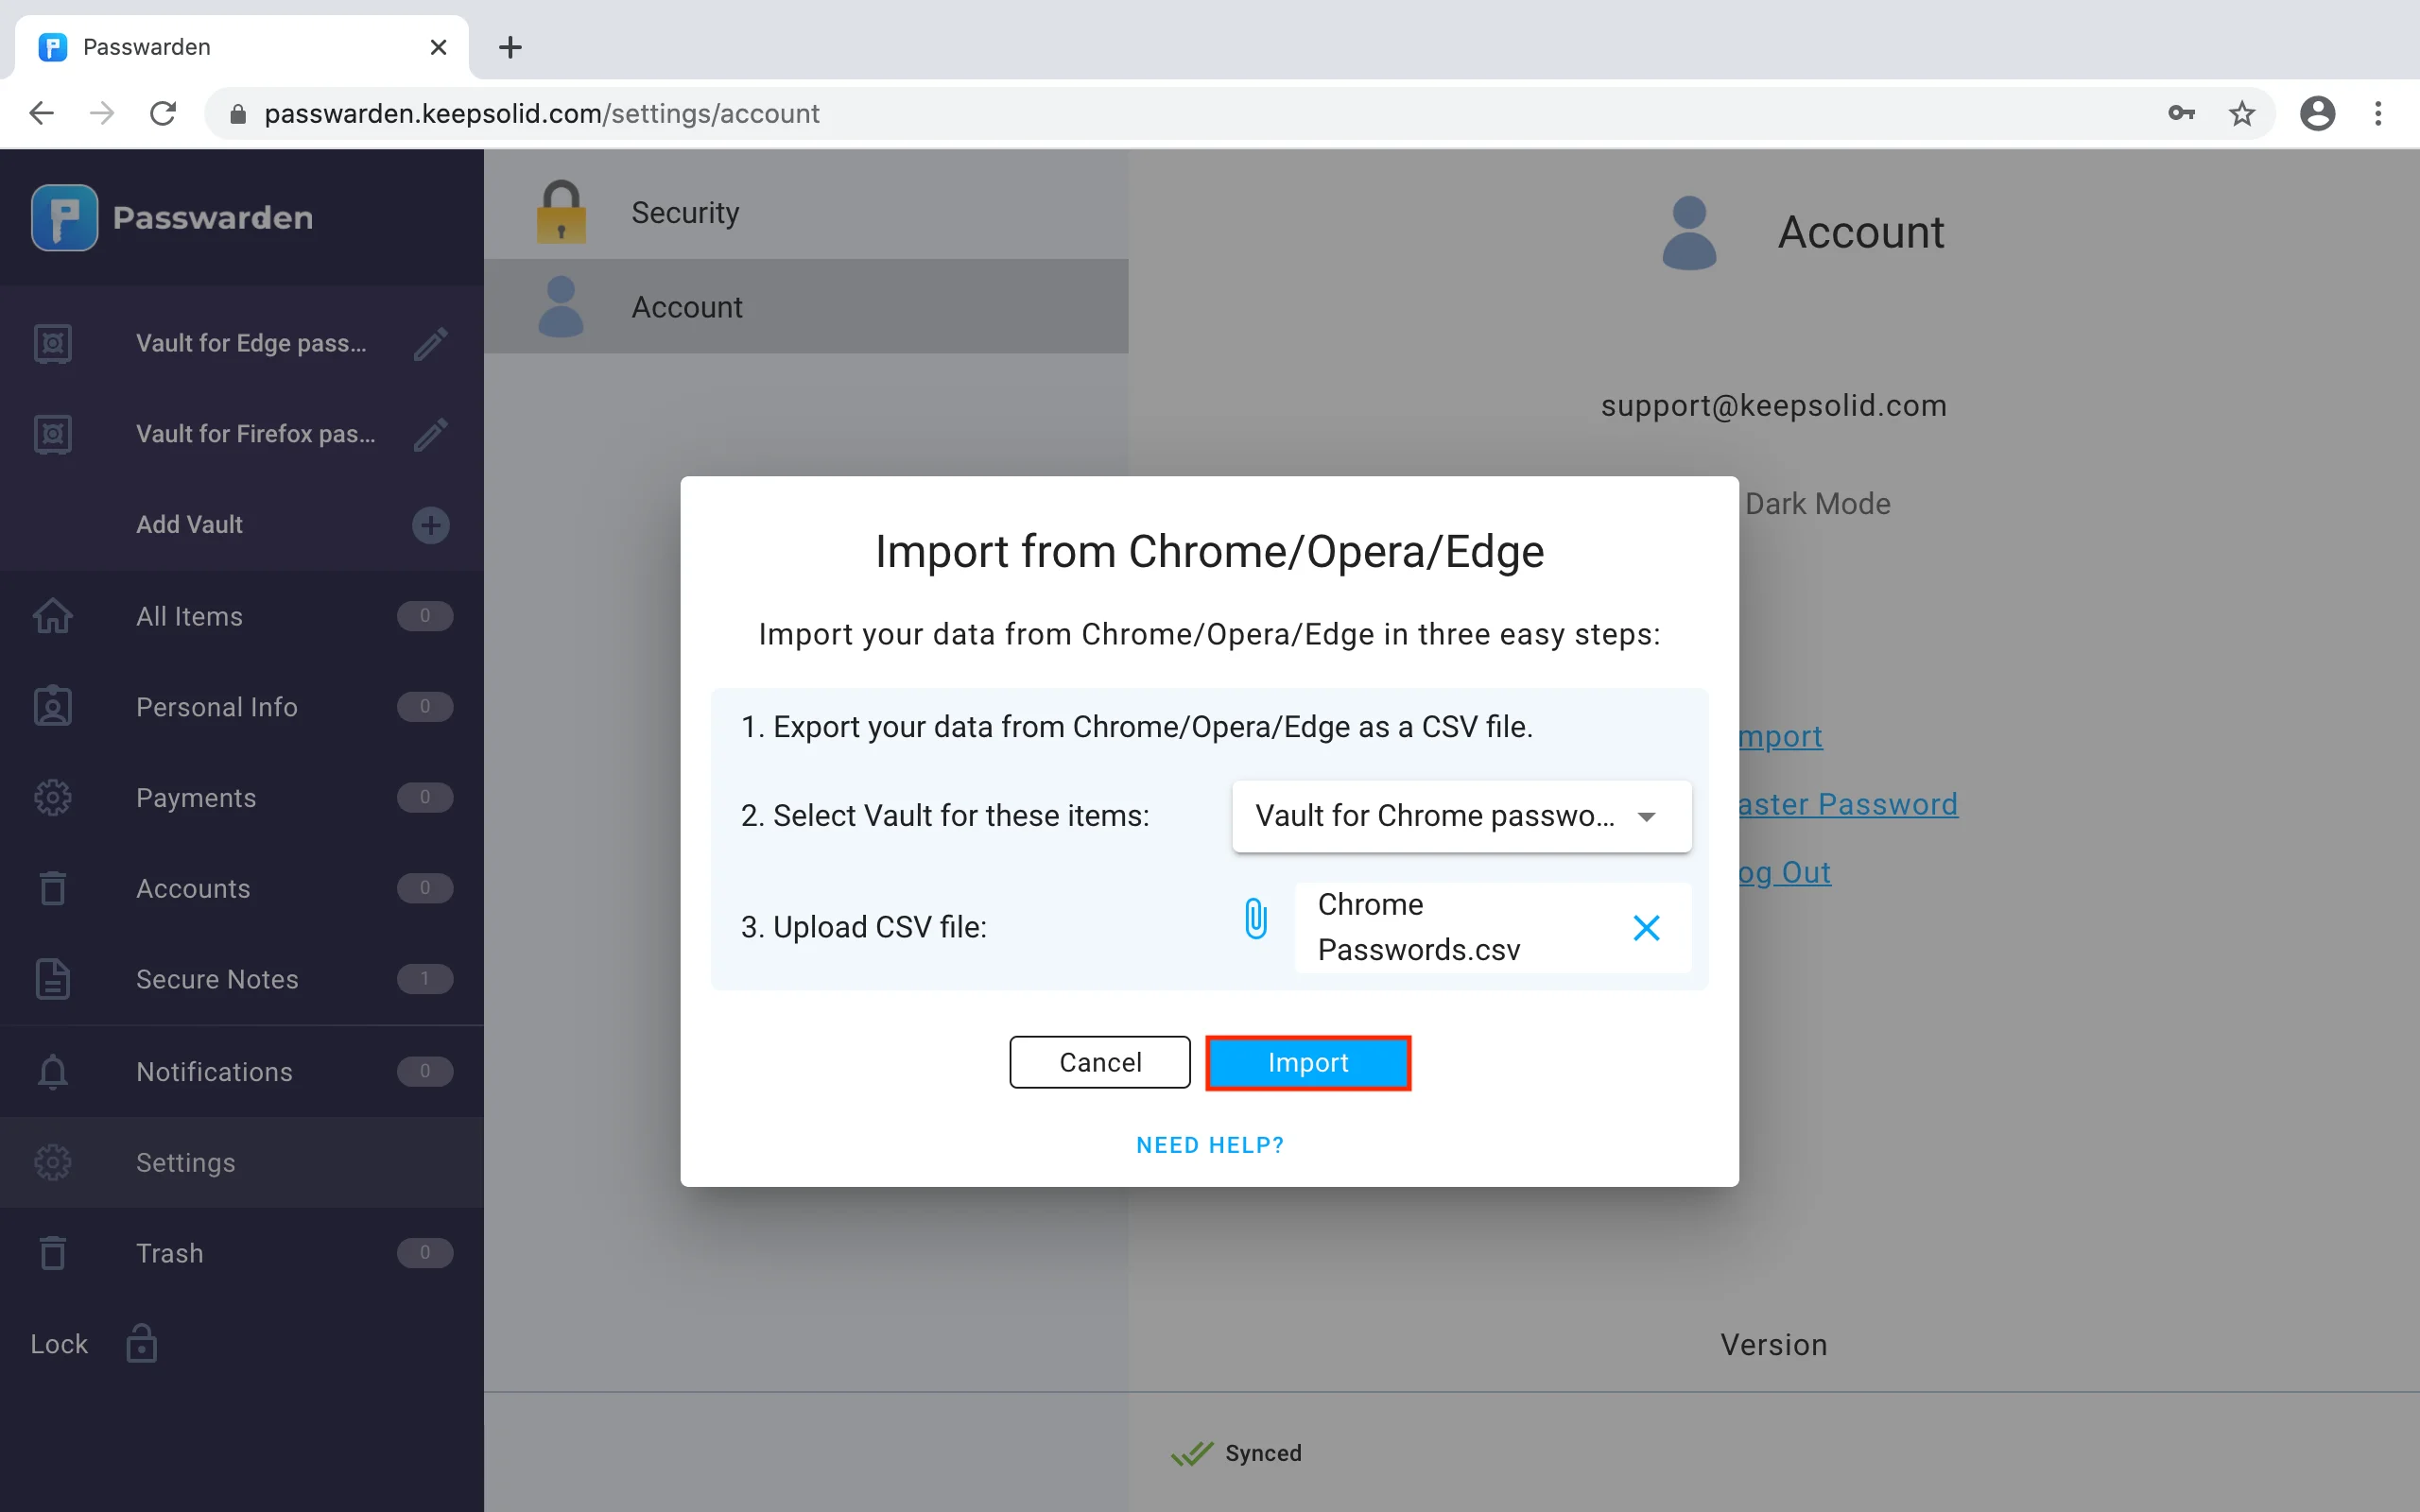The width and height of the screenshot is (2420, 1512).
Task: Remove the uploaded Chrome Passwords.csv file
Action: [x=1645, y=928]
